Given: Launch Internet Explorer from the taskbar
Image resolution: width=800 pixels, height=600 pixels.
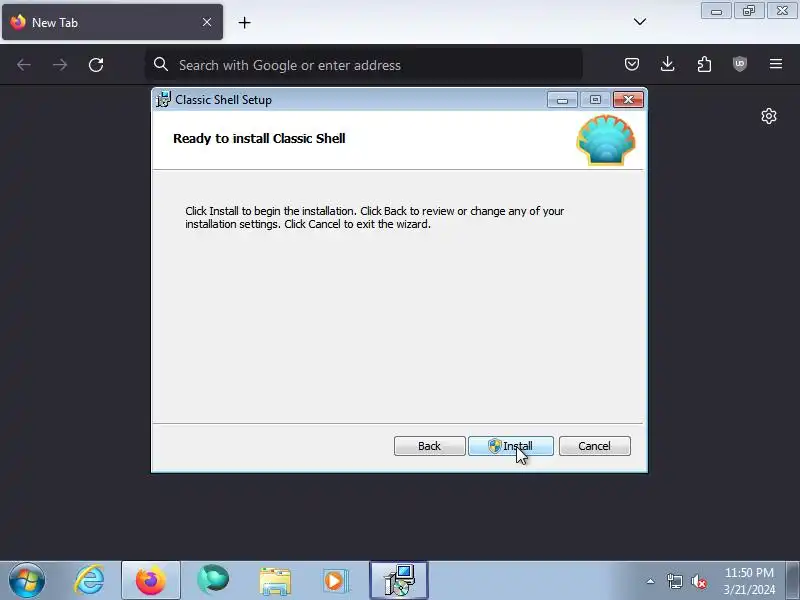Looking at the screenshot, I should pyautogui.click(x=89, y=581).
